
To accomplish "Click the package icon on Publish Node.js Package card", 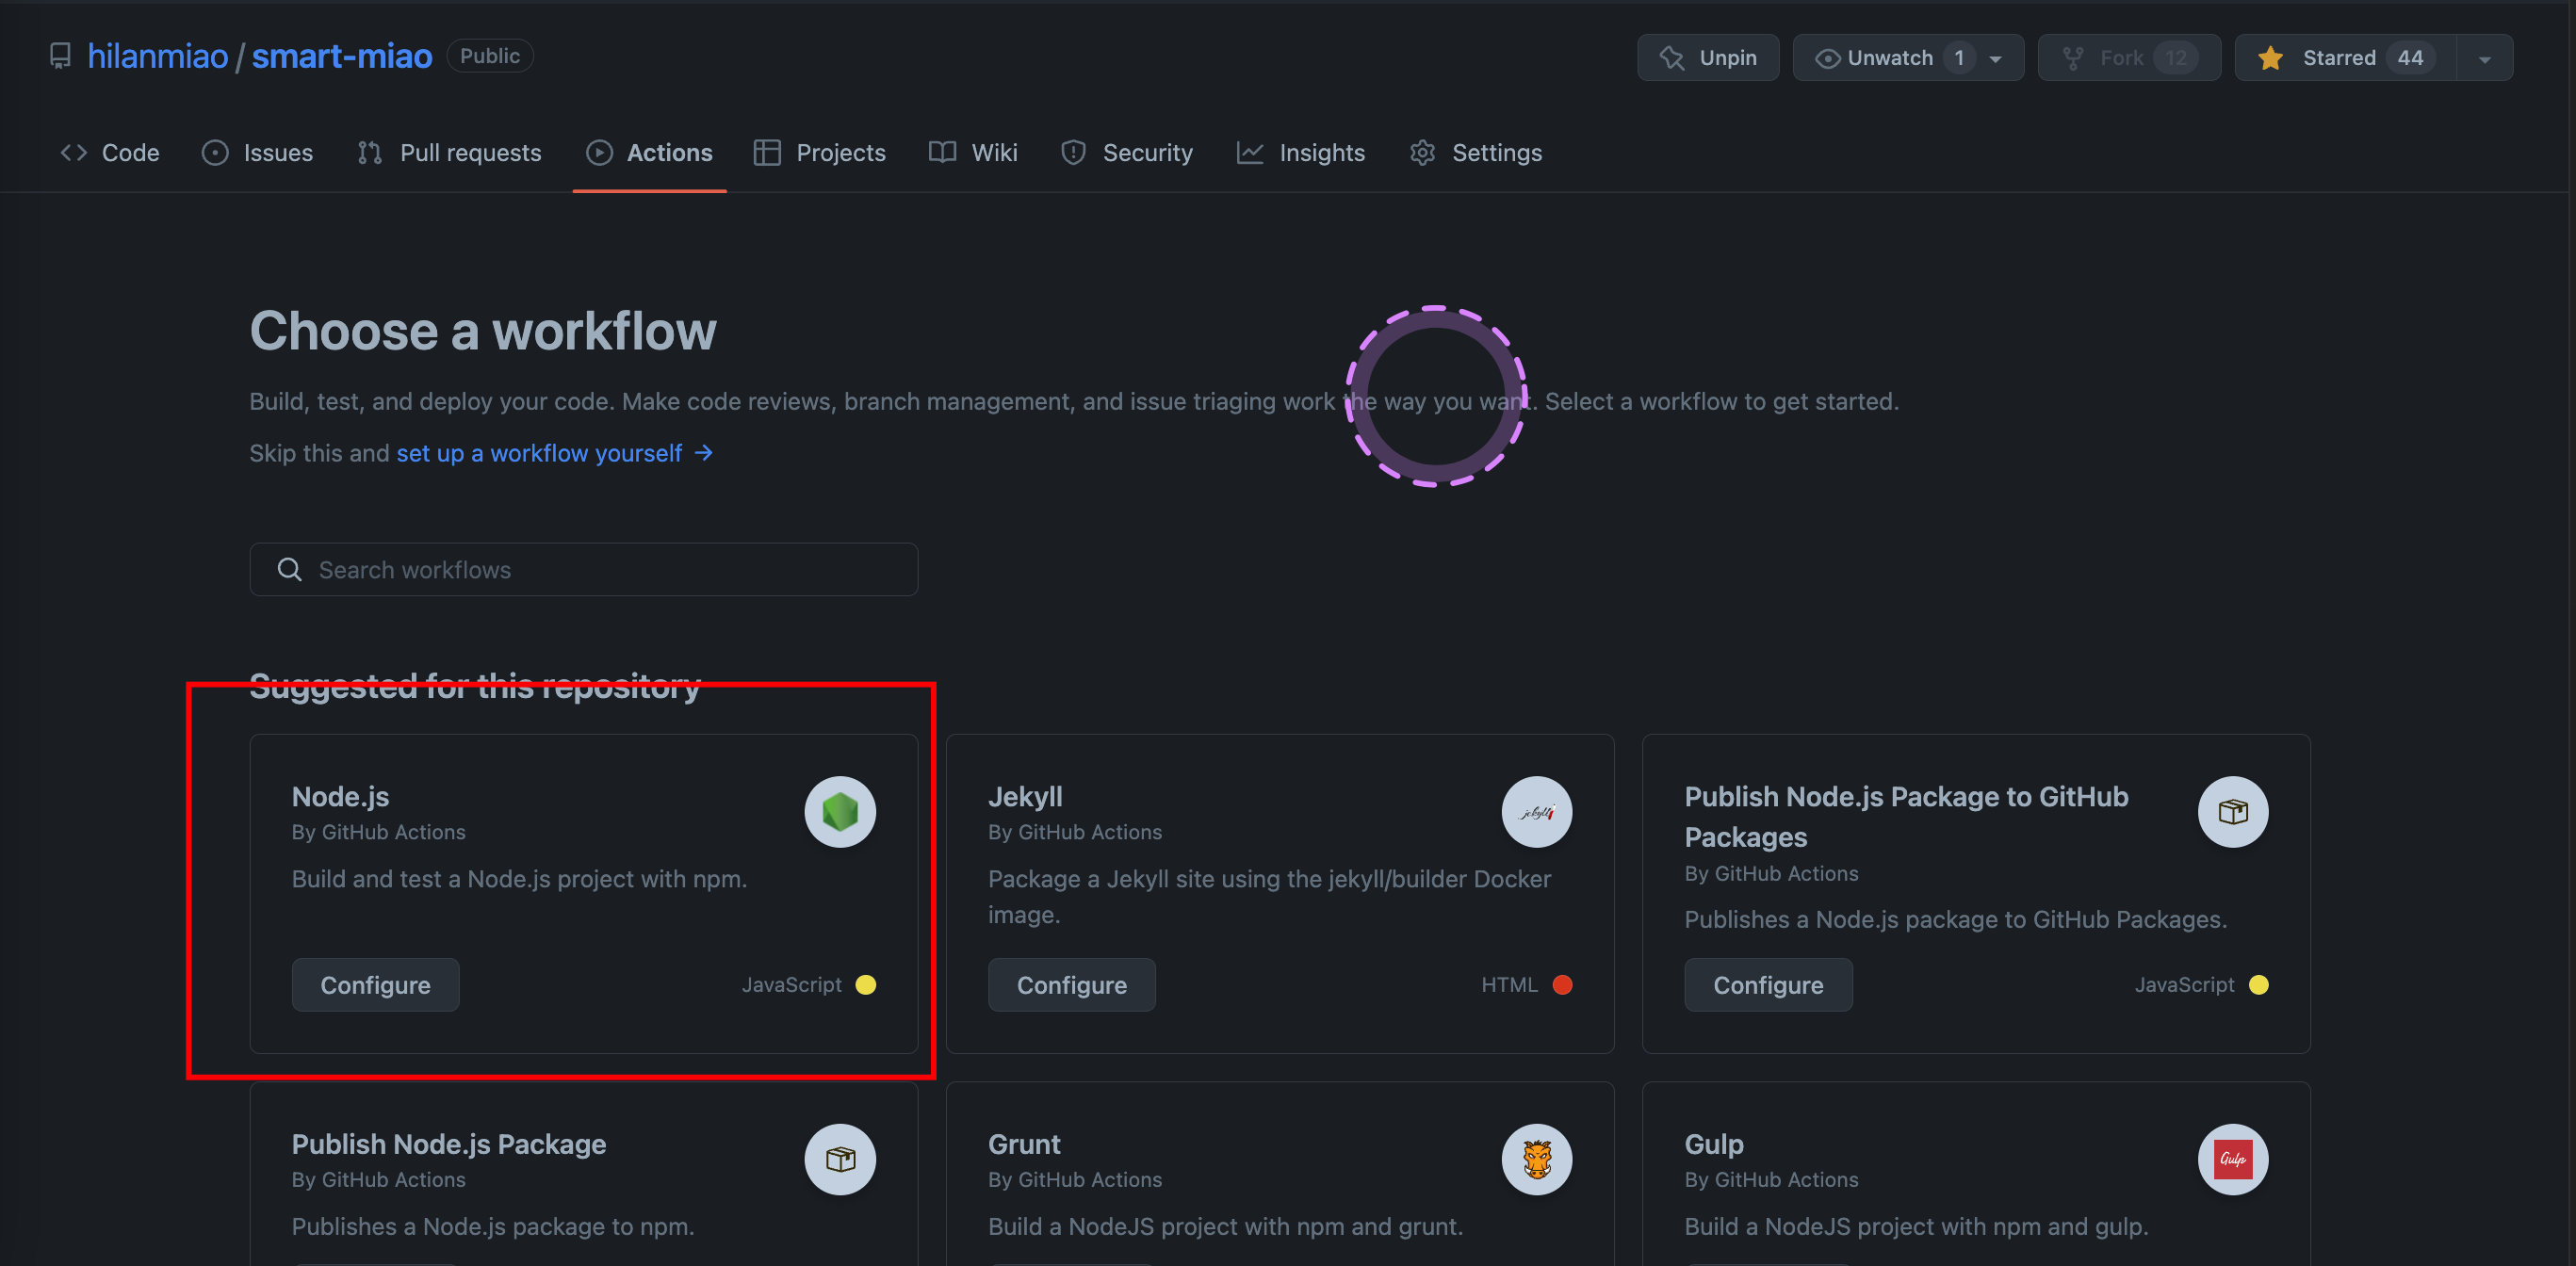I will 840,1159.
